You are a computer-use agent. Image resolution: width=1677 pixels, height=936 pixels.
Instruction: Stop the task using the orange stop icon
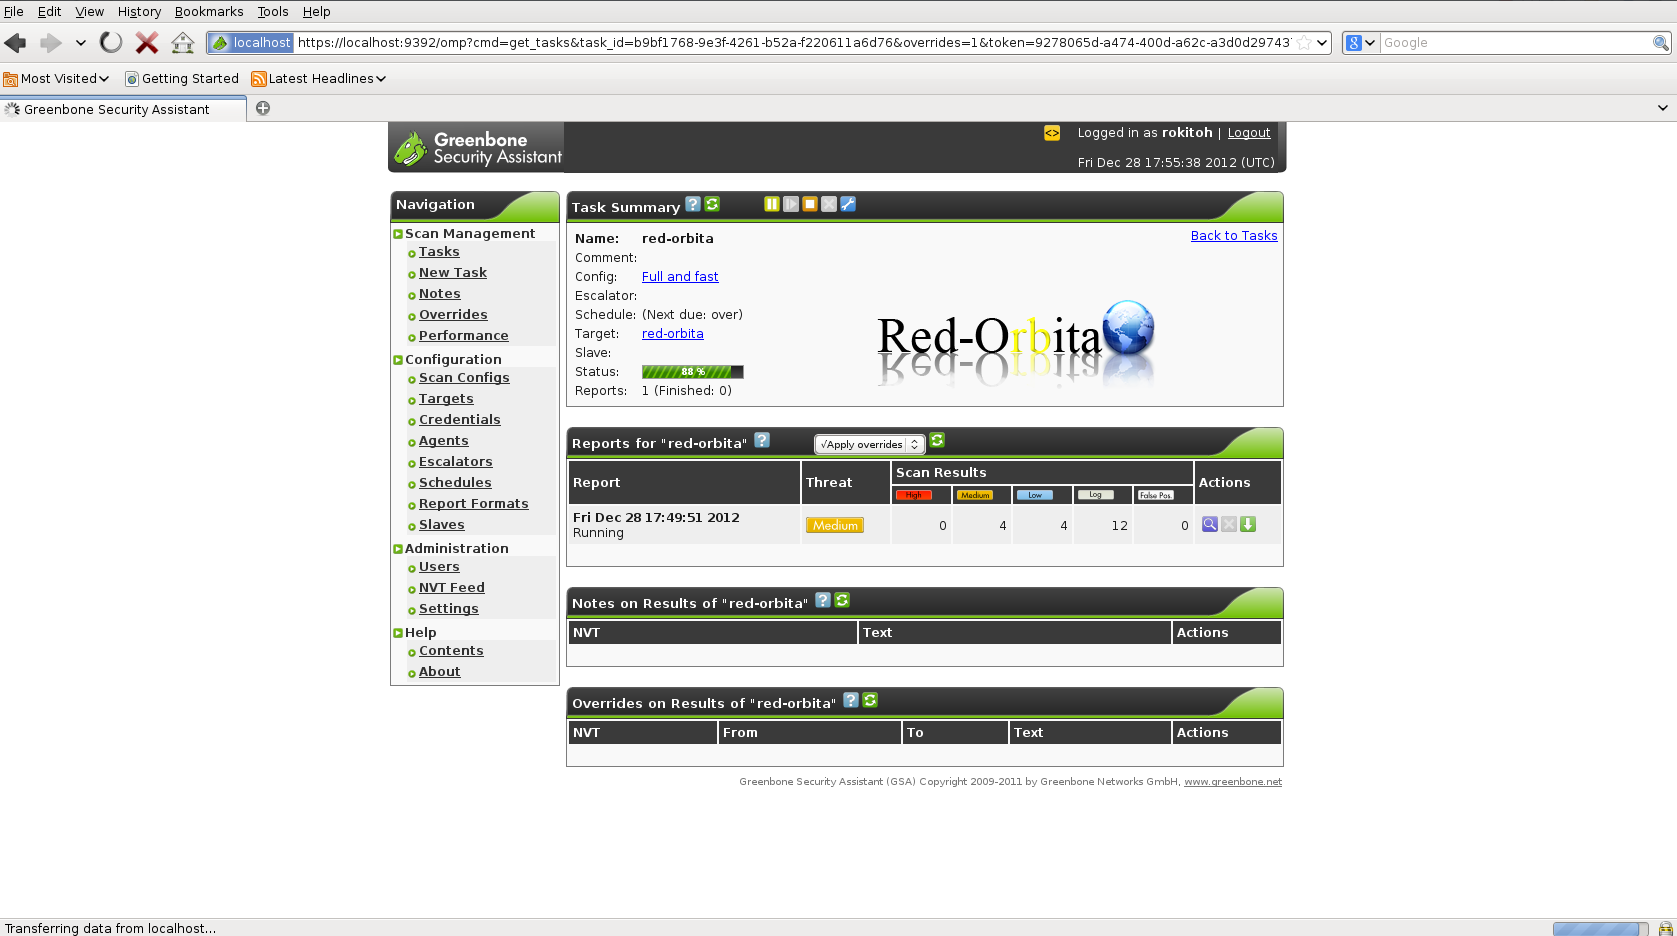click(x=810, y=204)
